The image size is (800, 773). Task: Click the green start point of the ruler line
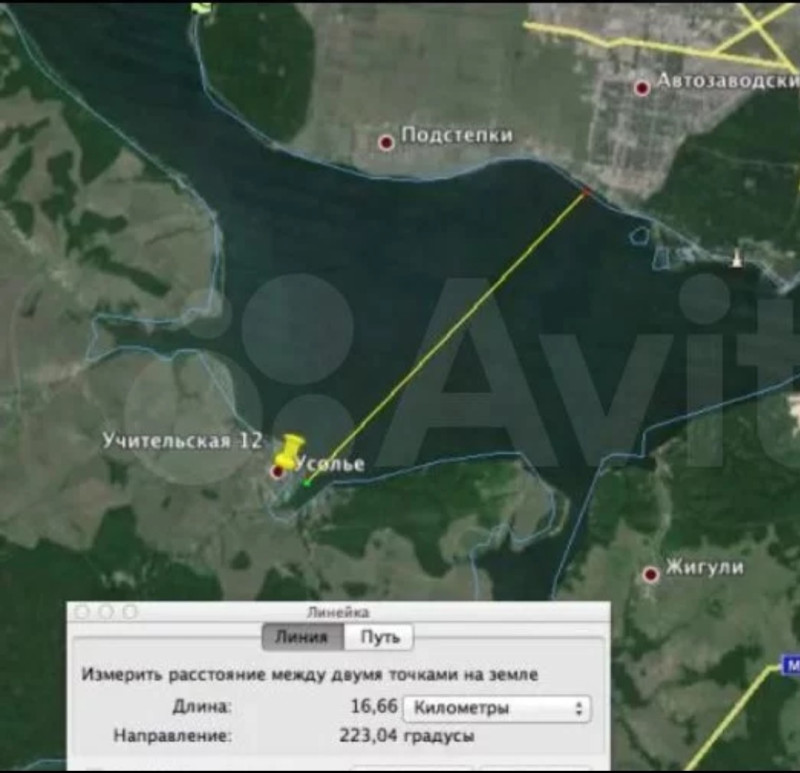pos(307,483)
